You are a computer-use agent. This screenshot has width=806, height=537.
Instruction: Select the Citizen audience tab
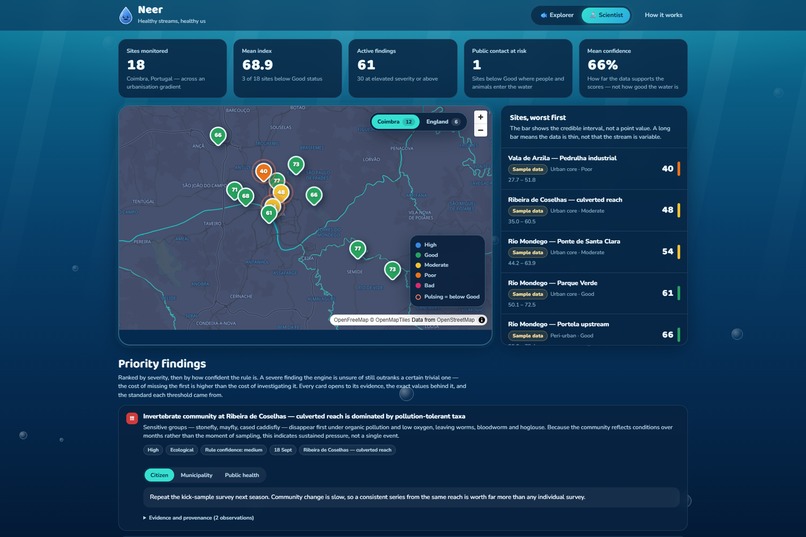159,475
